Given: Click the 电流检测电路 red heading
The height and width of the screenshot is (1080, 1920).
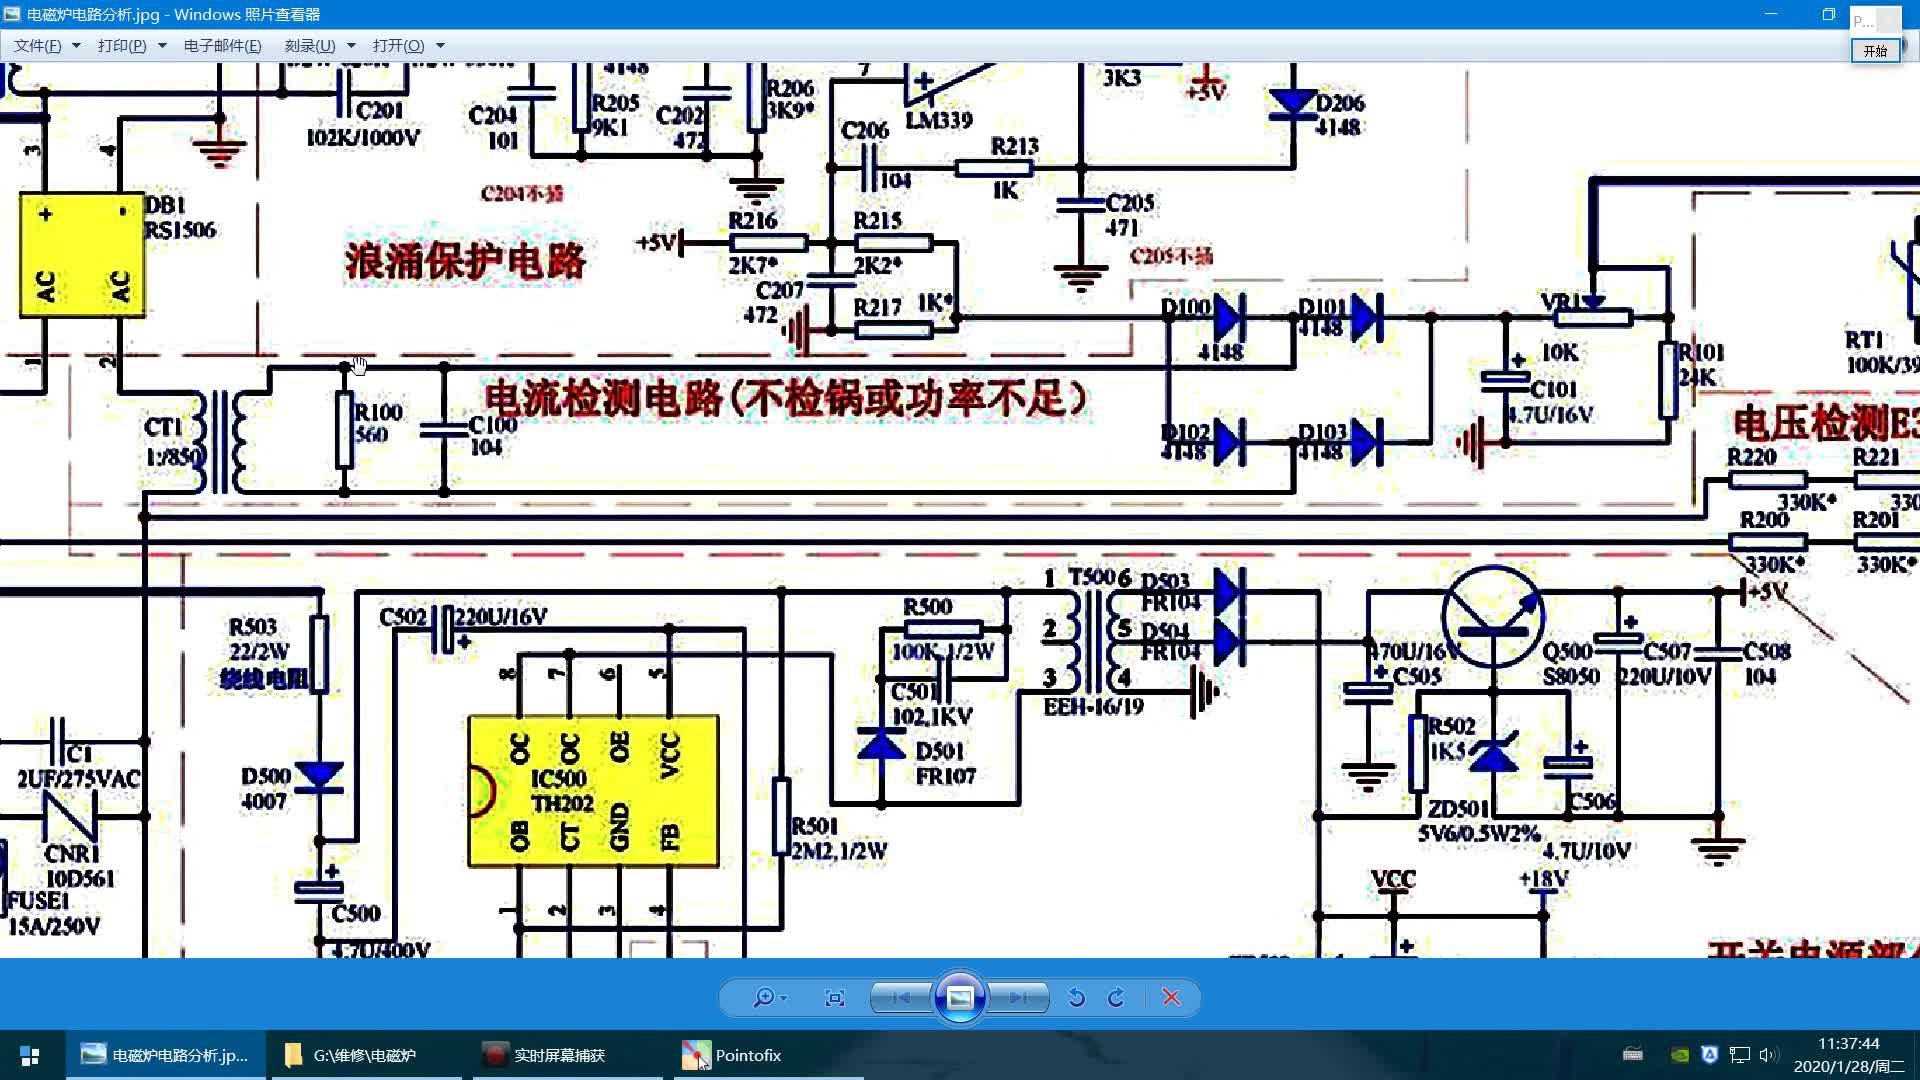Looking at the screenshot, I should [x=787, y=399].
